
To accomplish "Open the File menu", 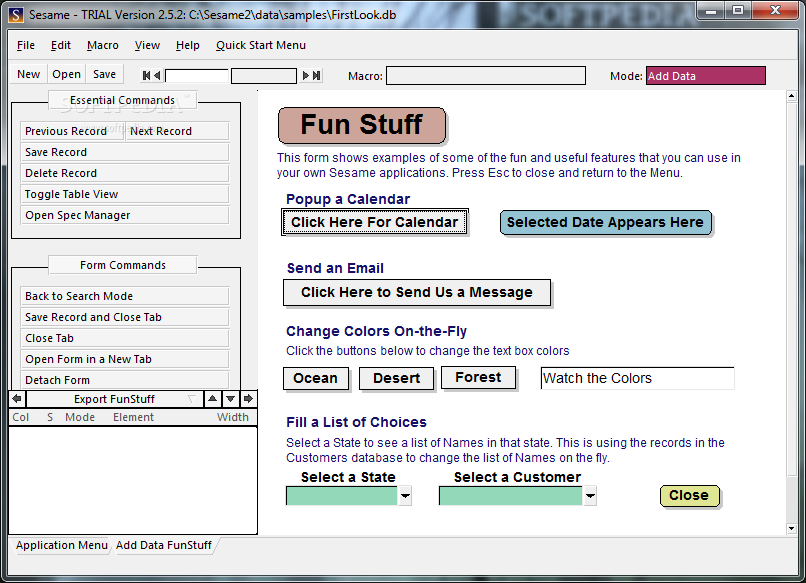I will coord(26,45).
